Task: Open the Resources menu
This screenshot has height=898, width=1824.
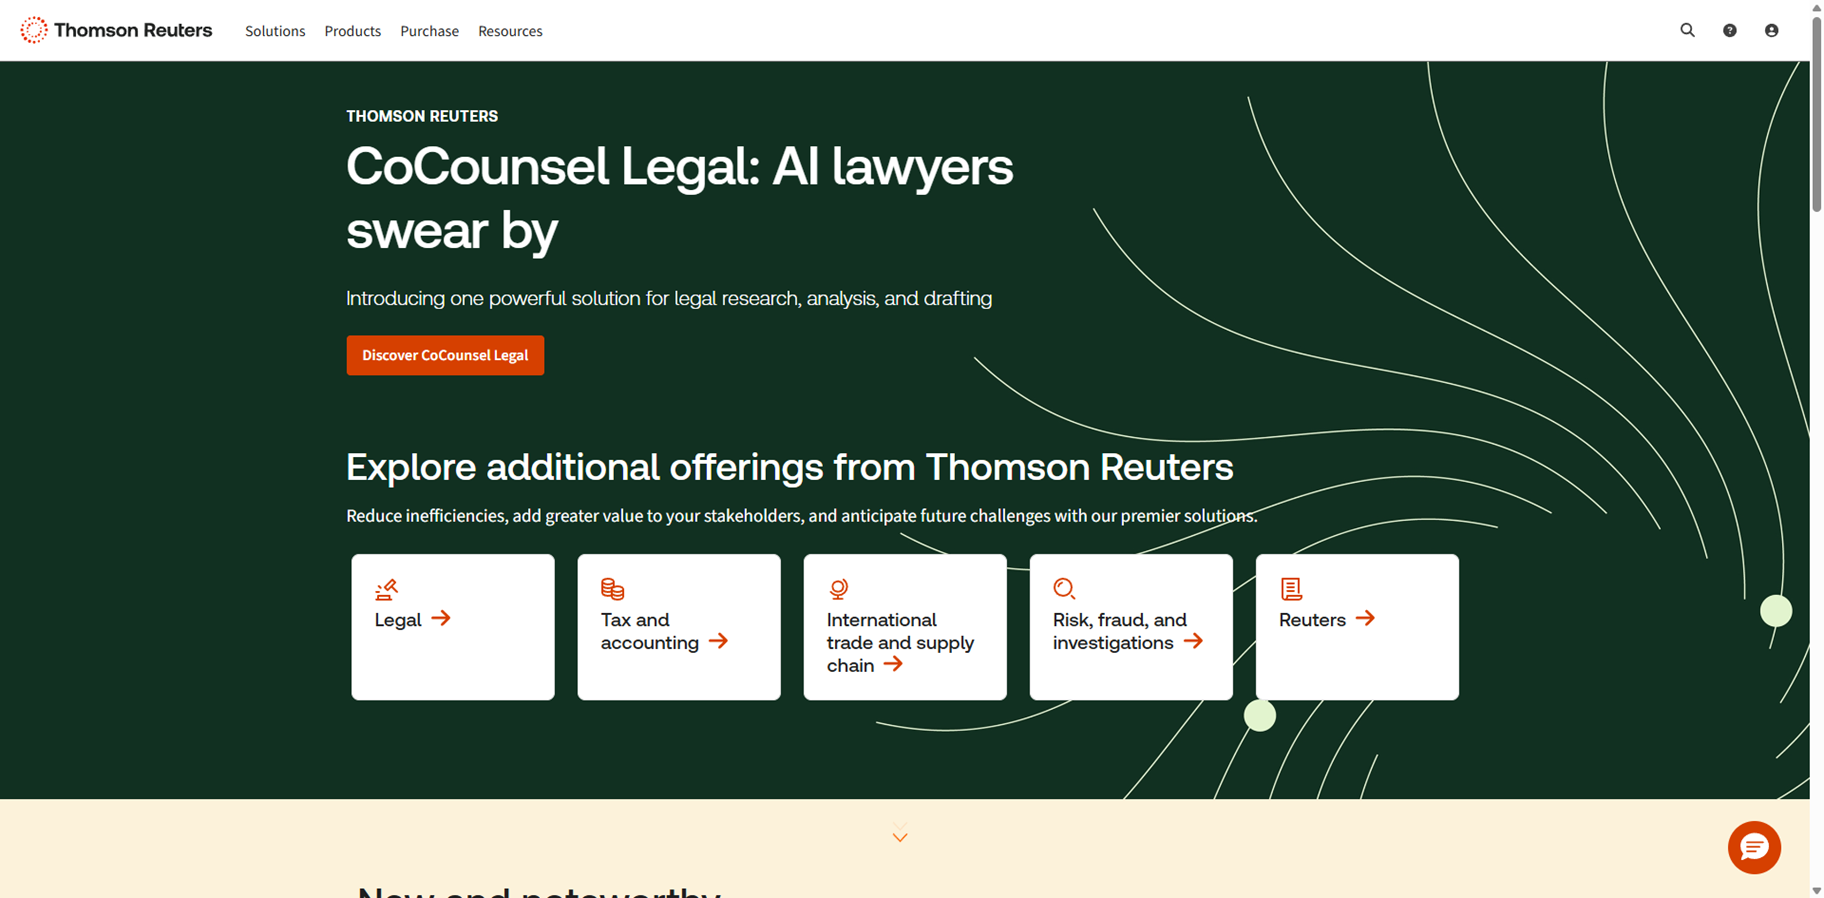Action: click(510, 31)
